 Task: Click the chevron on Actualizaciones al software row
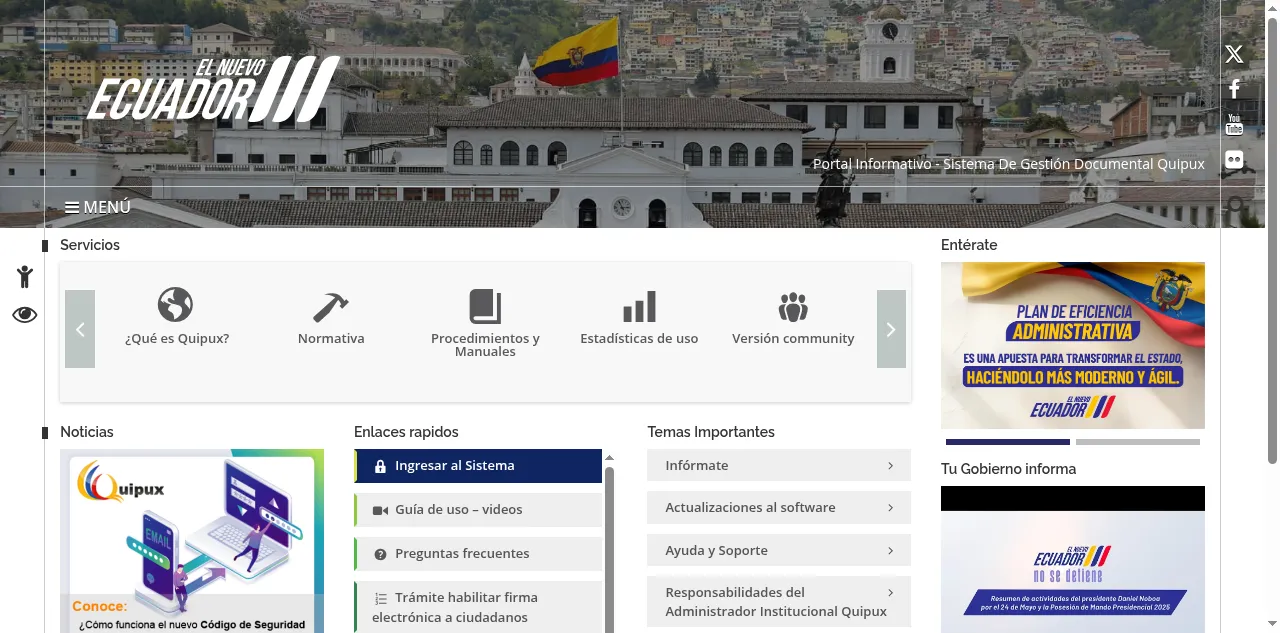(x=890, y=507)
